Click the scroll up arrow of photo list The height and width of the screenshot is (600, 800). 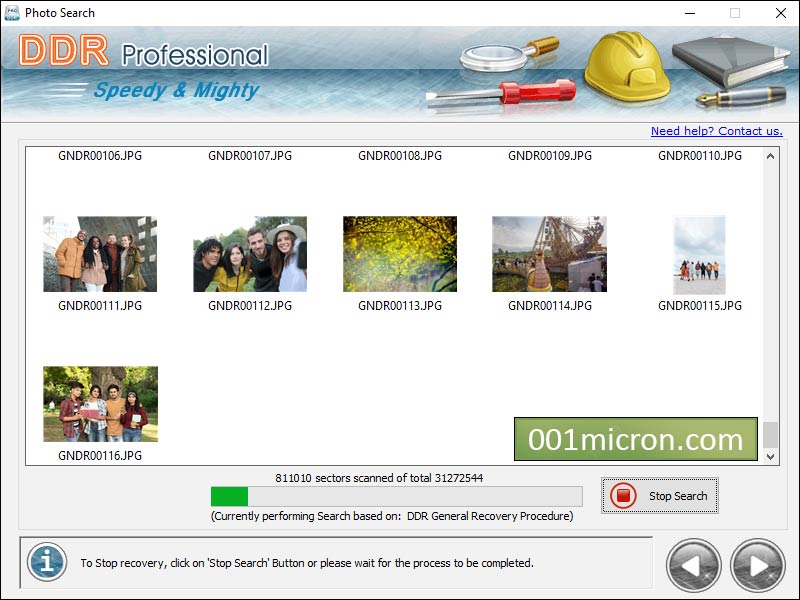coord(770,156)
